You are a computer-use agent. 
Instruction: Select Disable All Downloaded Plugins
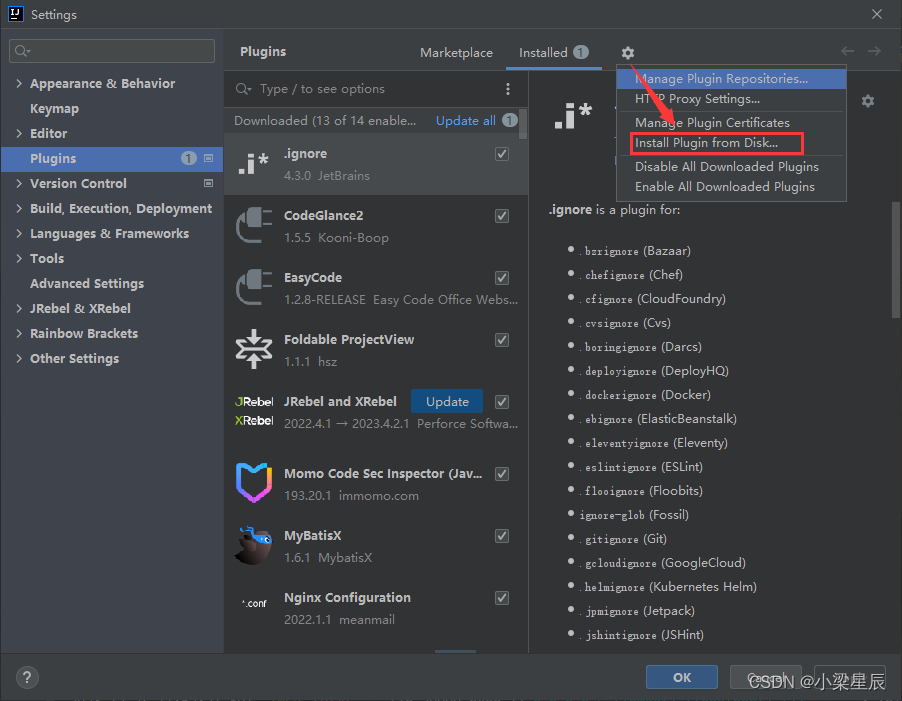(731, 167)
